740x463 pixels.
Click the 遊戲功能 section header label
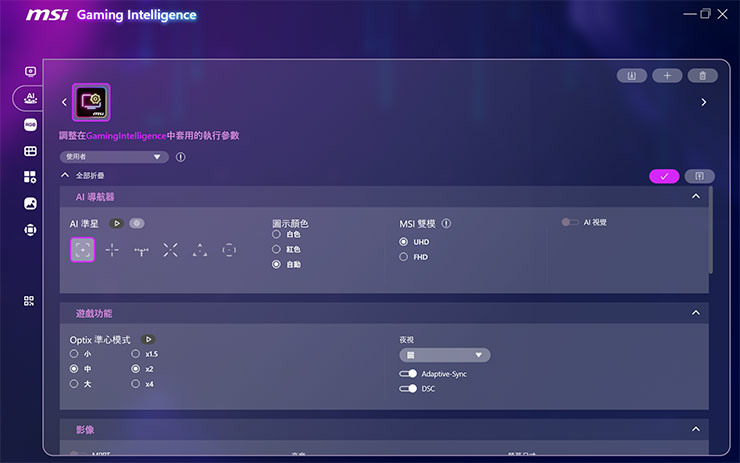click(94, 313)
